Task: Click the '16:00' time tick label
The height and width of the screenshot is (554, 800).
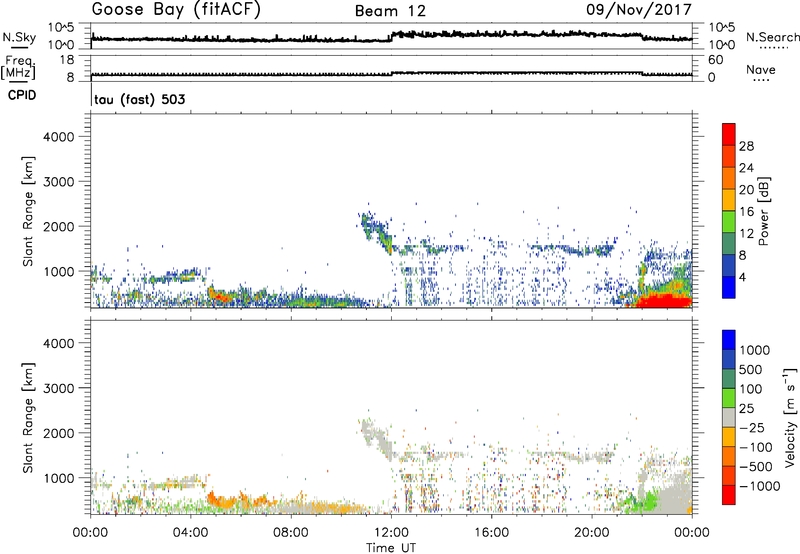Action: tap(491, 533)
